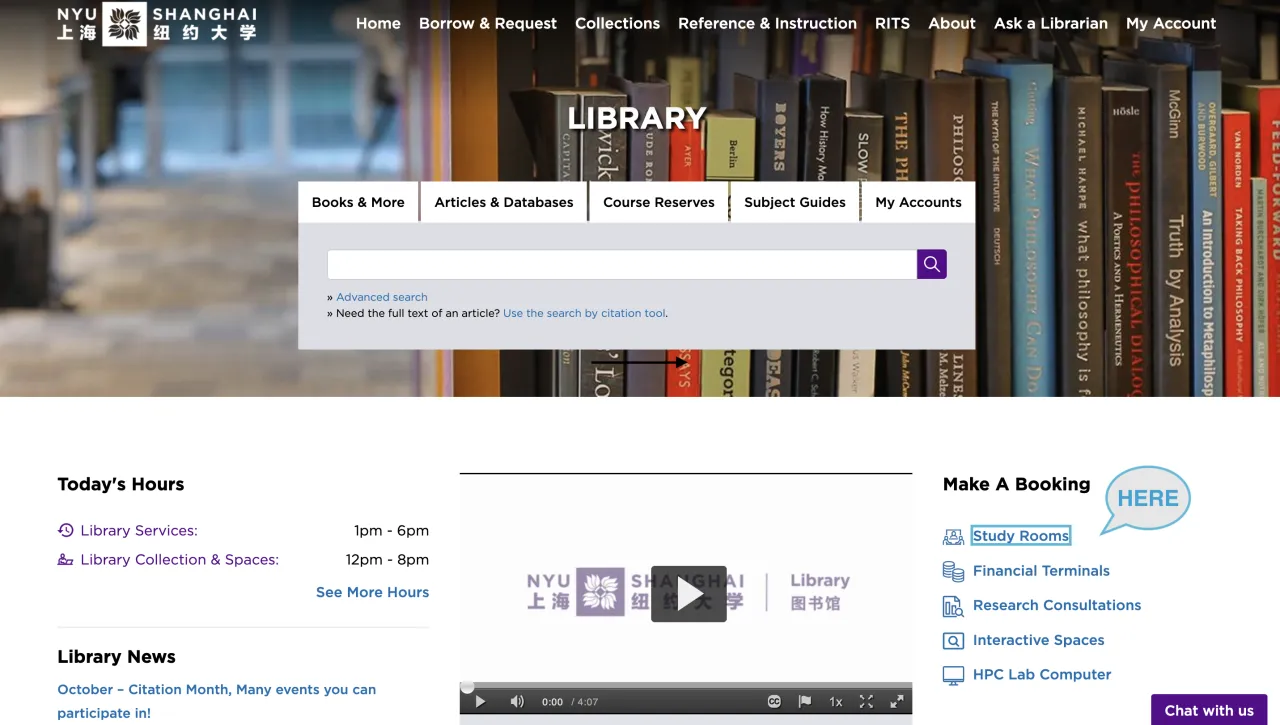Switch to Articles & Databases tab
The width and height of the screenshot is (1280, 725).
click(x=504, y=202)
